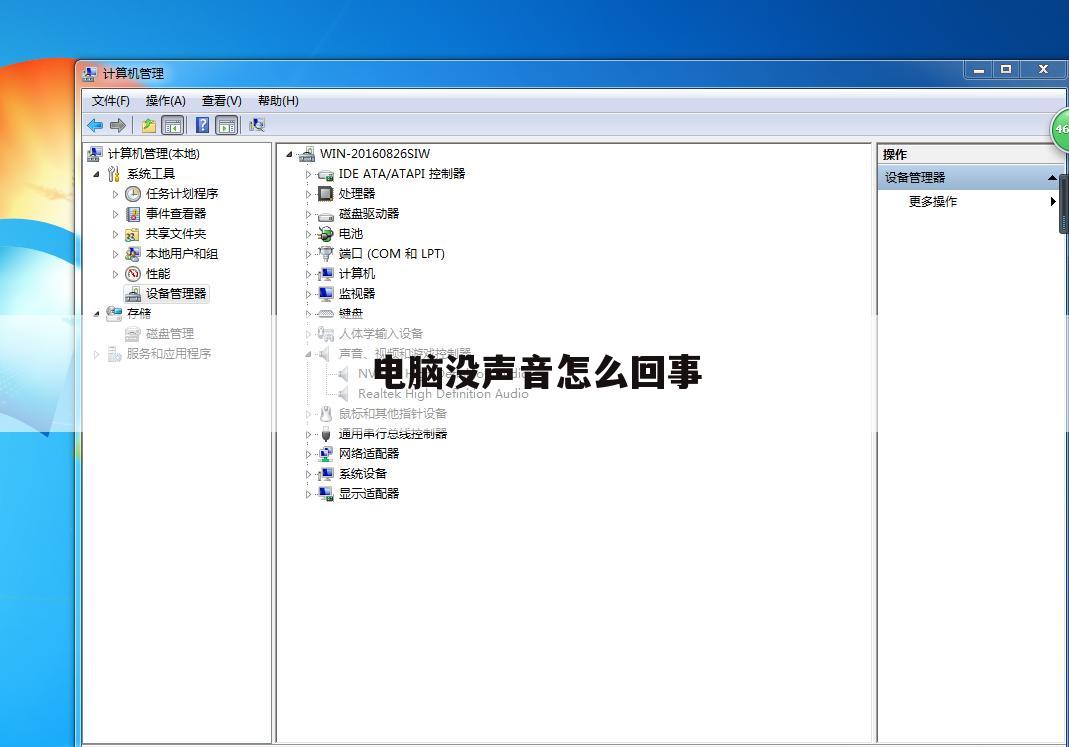1069x747 pixels.
Task: Click the 性能 gauge icon
Action: pyautogui.click(x=133, y=274)
